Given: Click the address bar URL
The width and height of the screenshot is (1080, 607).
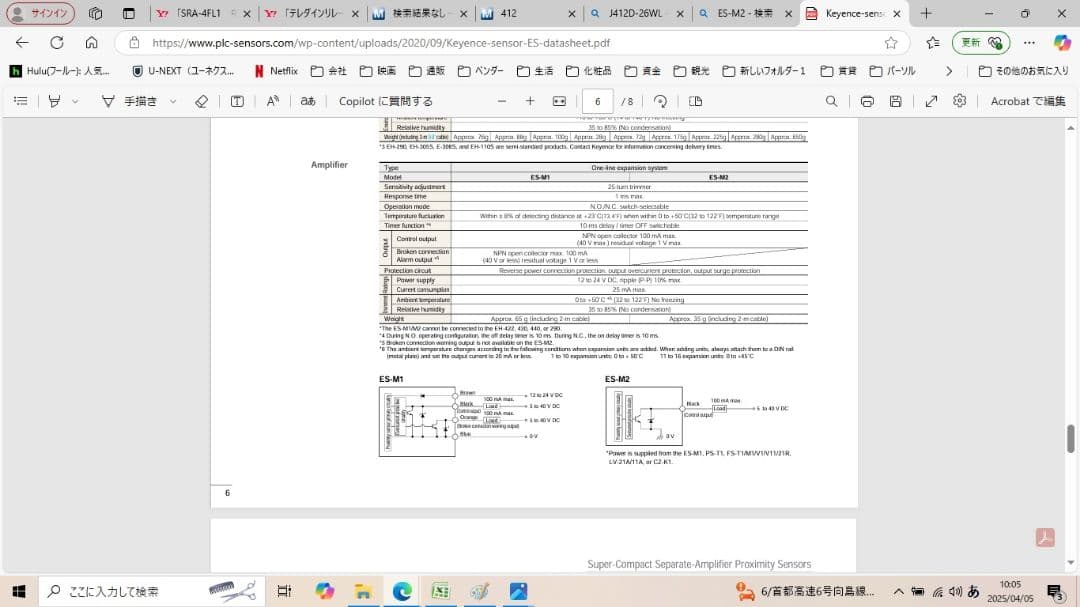Looking at the screenshot, I should pos(381,43).
